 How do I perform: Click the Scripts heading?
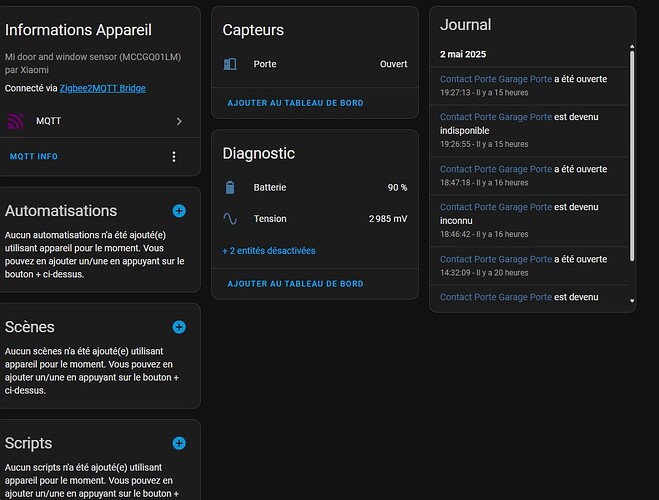[x=28, y=443]
